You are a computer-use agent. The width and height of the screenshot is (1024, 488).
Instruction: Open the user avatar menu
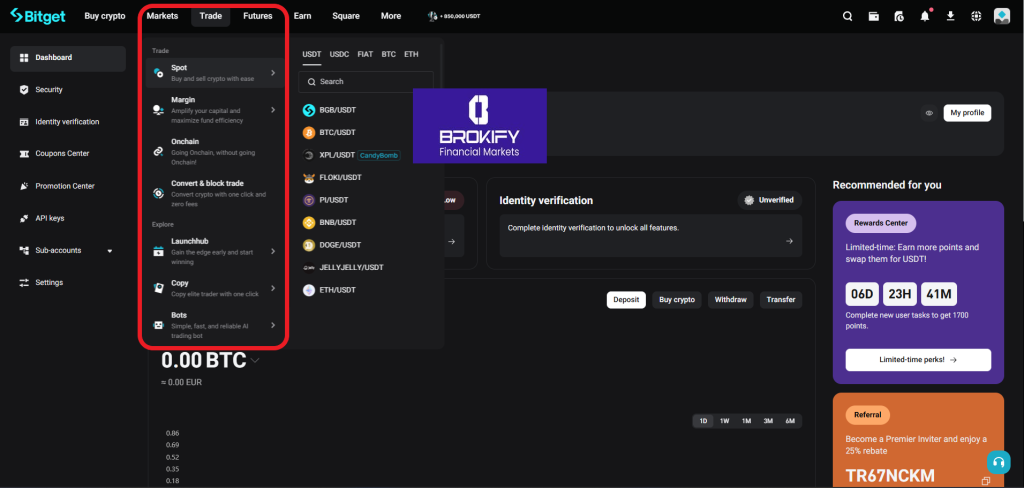pos(1002,16)
